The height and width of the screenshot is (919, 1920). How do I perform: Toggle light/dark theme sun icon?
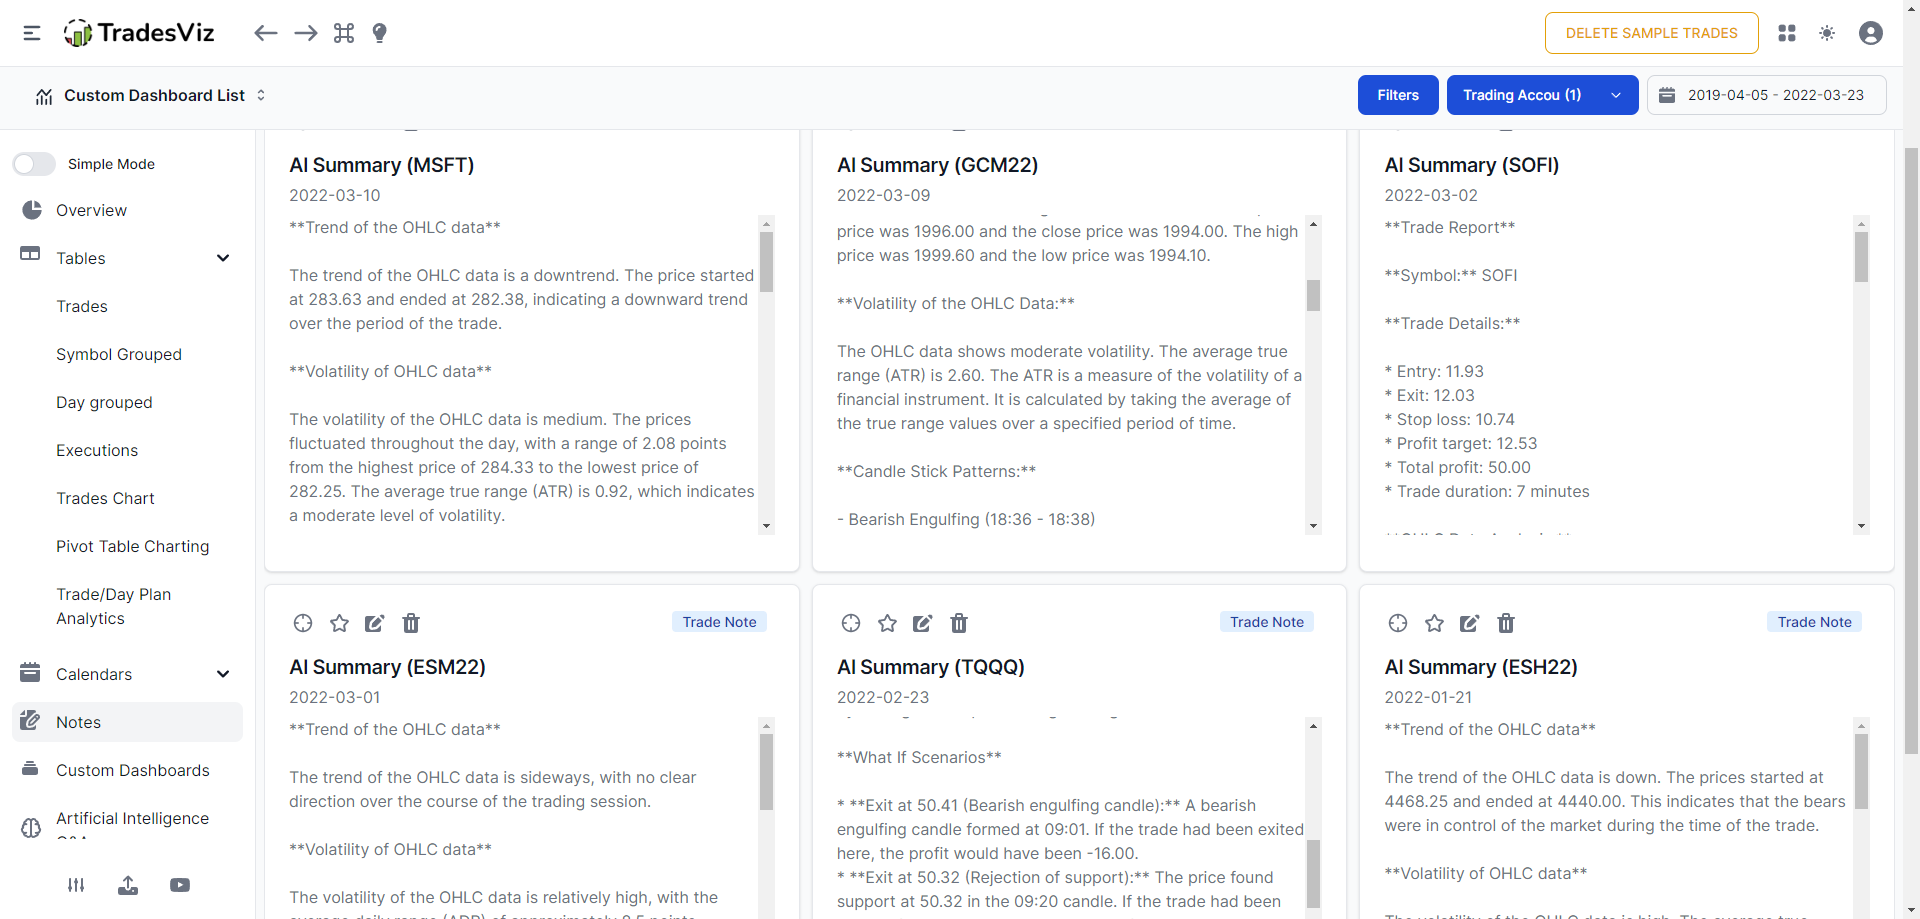(x=1827, y=33)
